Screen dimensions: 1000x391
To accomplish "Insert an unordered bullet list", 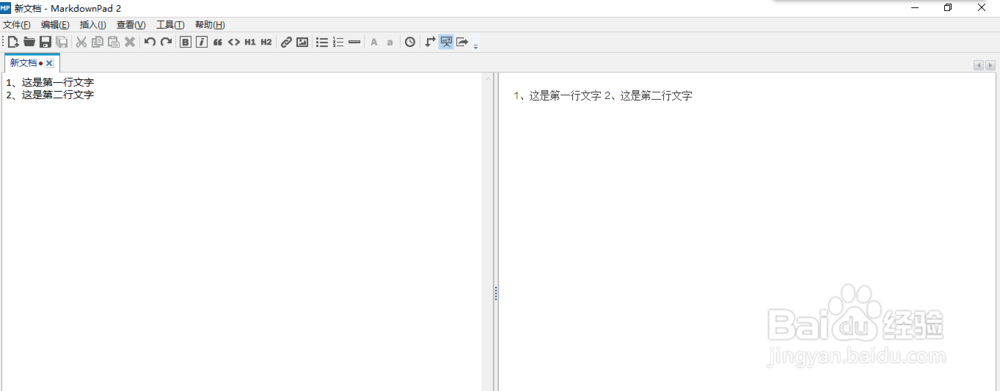I will pos(322,42).
